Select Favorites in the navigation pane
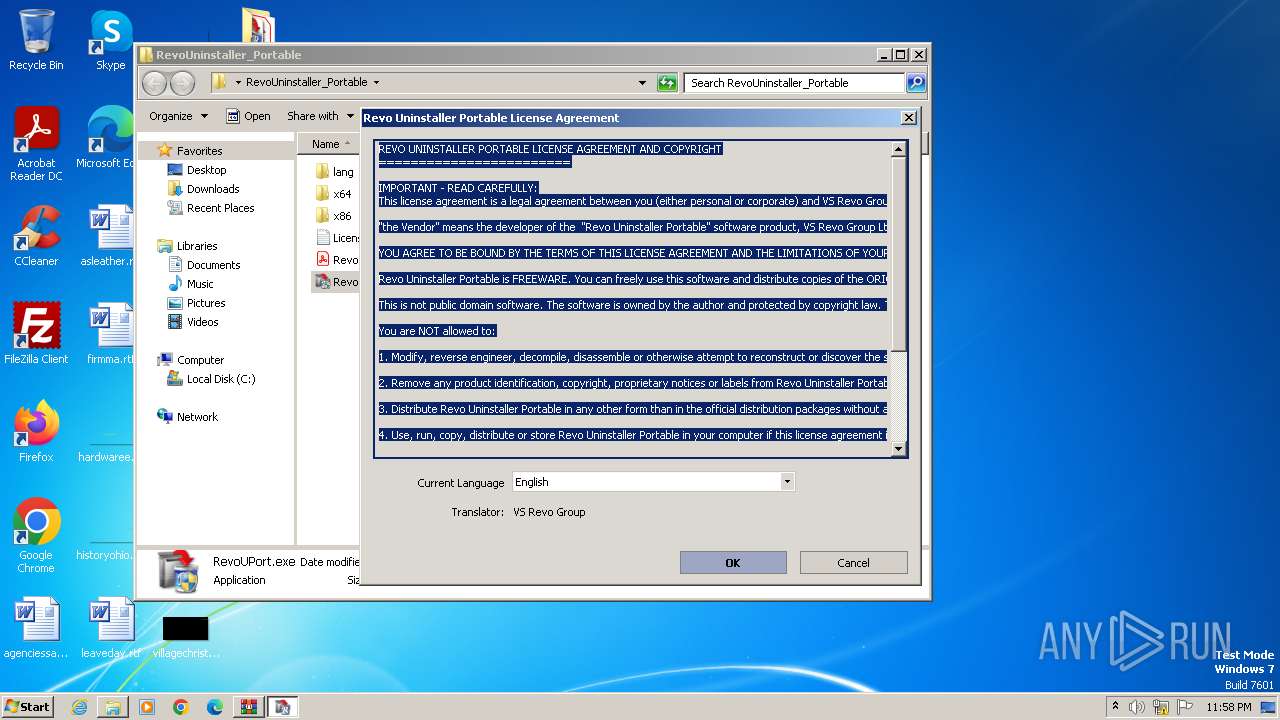Viewport: 1280px width, 720px height. (x=199, y=151)
